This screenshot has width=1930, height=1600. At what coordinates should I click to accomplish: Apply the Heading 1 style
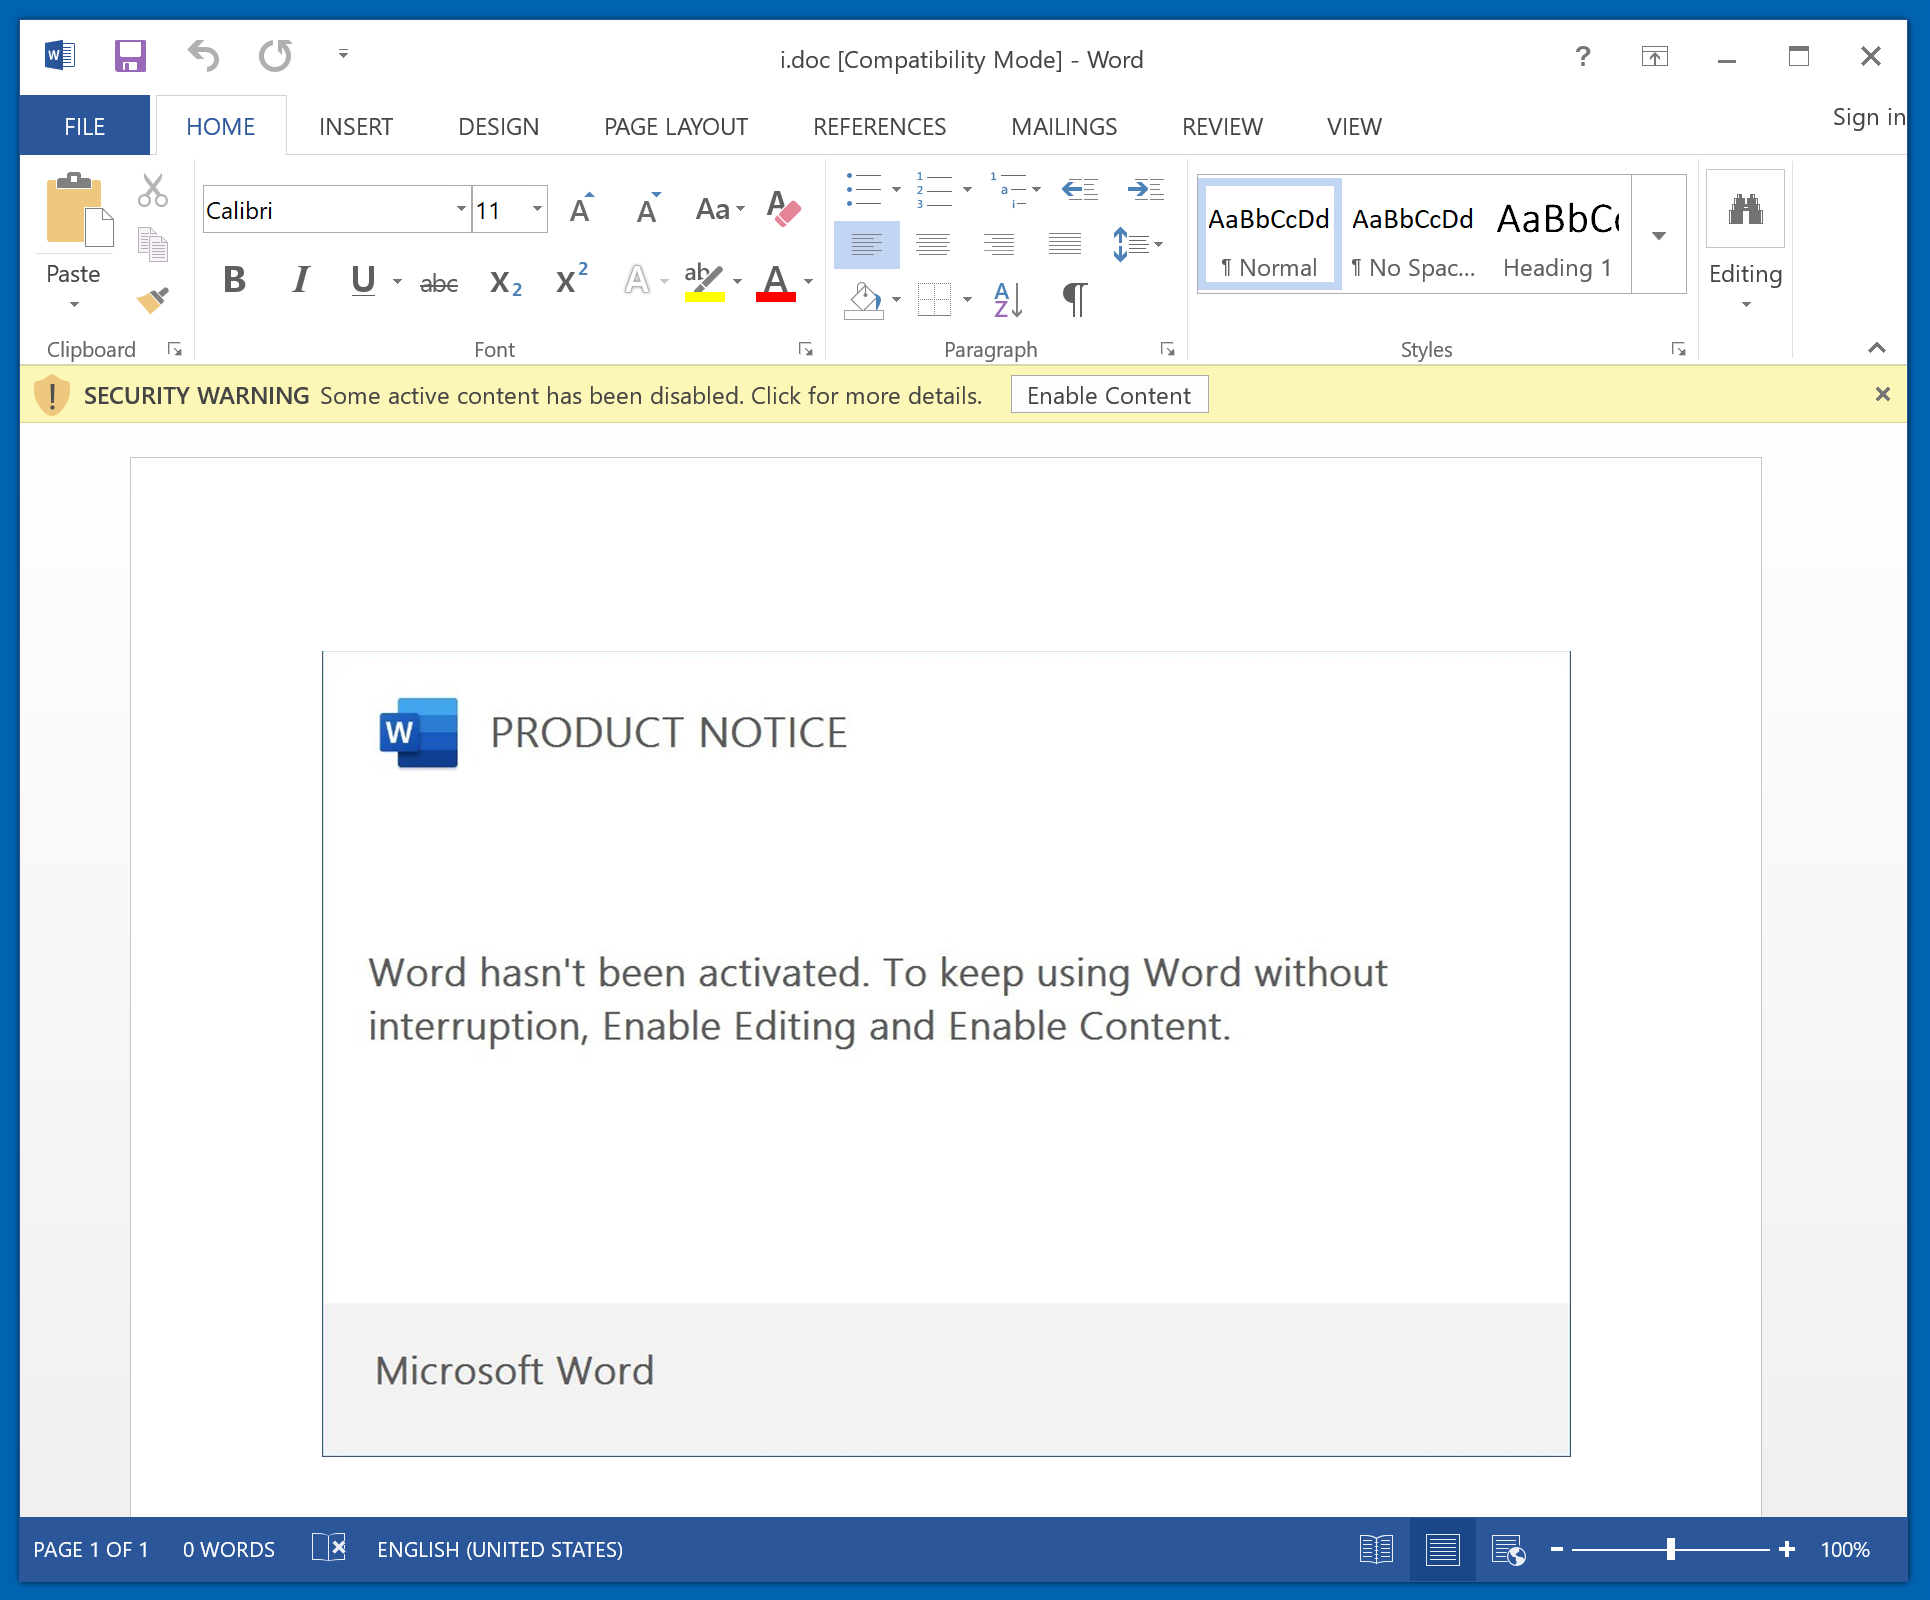point(1557,236)
